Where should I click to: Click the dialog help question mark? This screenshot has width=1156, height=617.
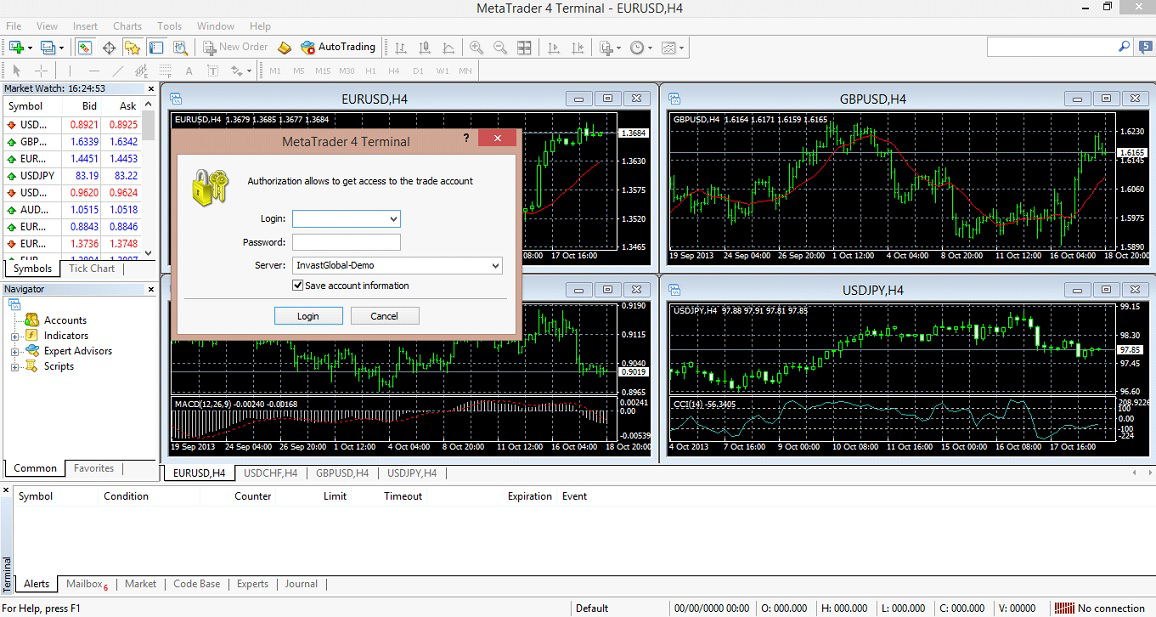coord(466,138)
